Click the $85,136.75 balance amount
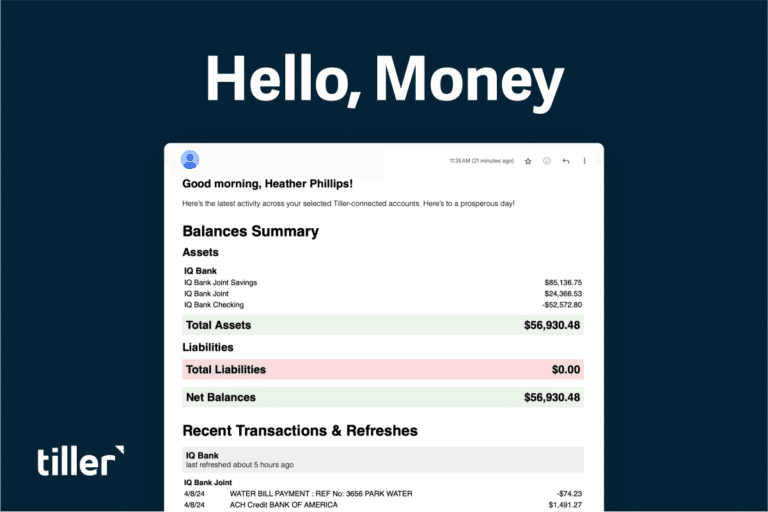768x512 pixels. coord(563,283)
